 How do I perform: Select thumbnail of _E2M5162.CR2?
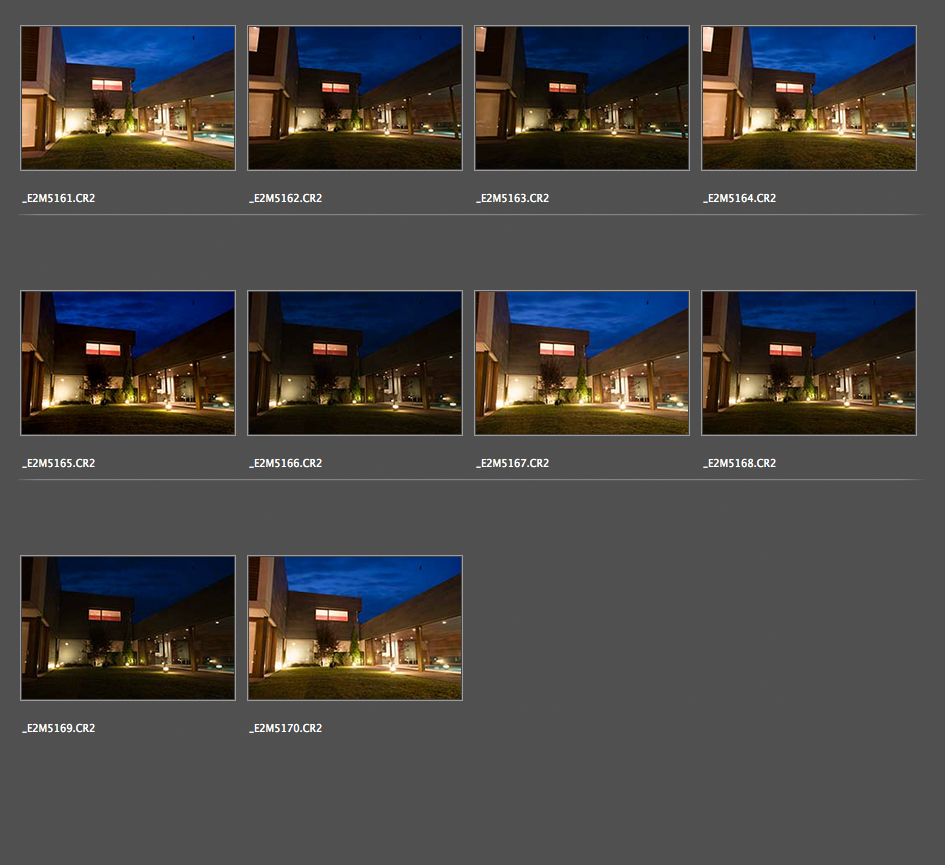(355, 98)
